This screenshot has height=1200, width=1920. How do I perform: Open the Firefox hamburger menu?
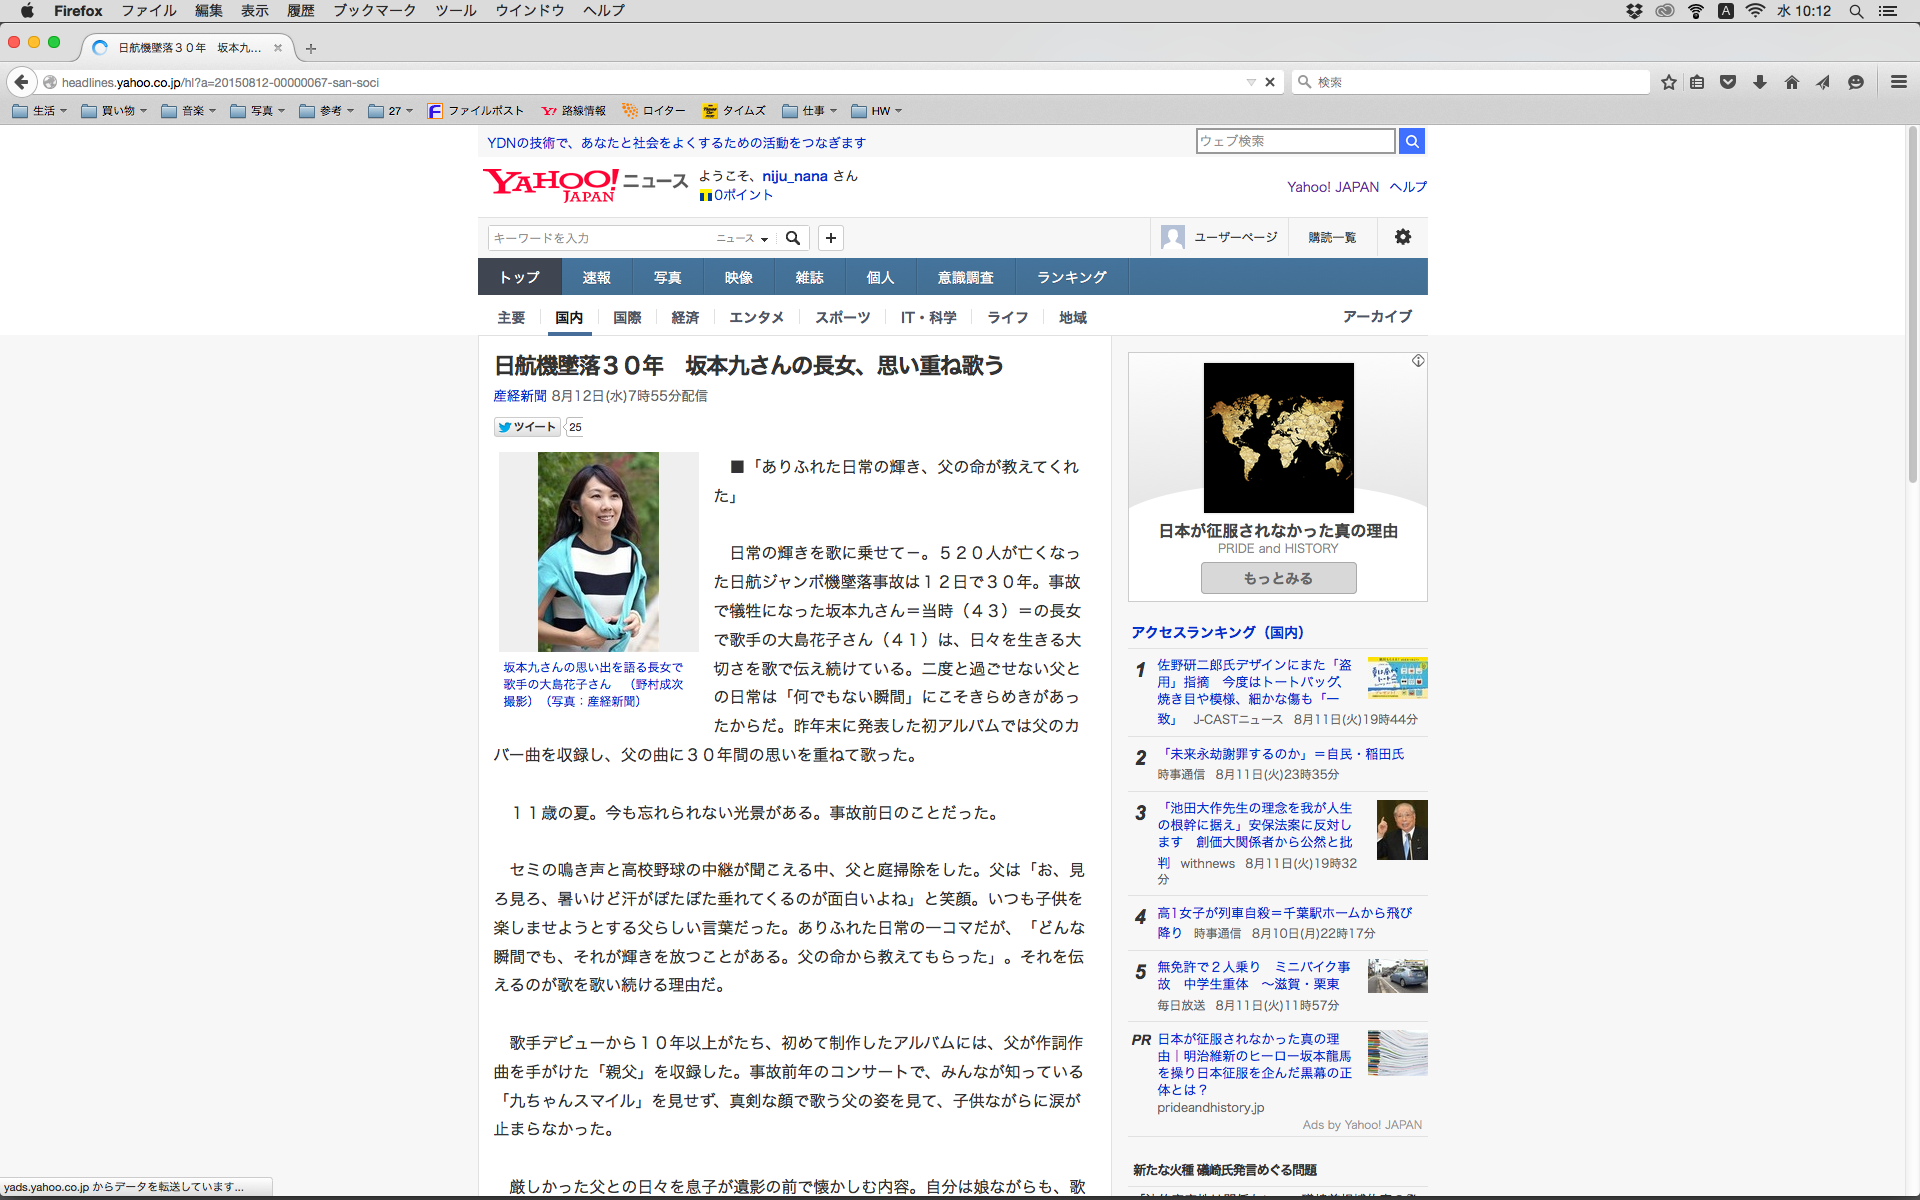click(x=1898, y=82)
